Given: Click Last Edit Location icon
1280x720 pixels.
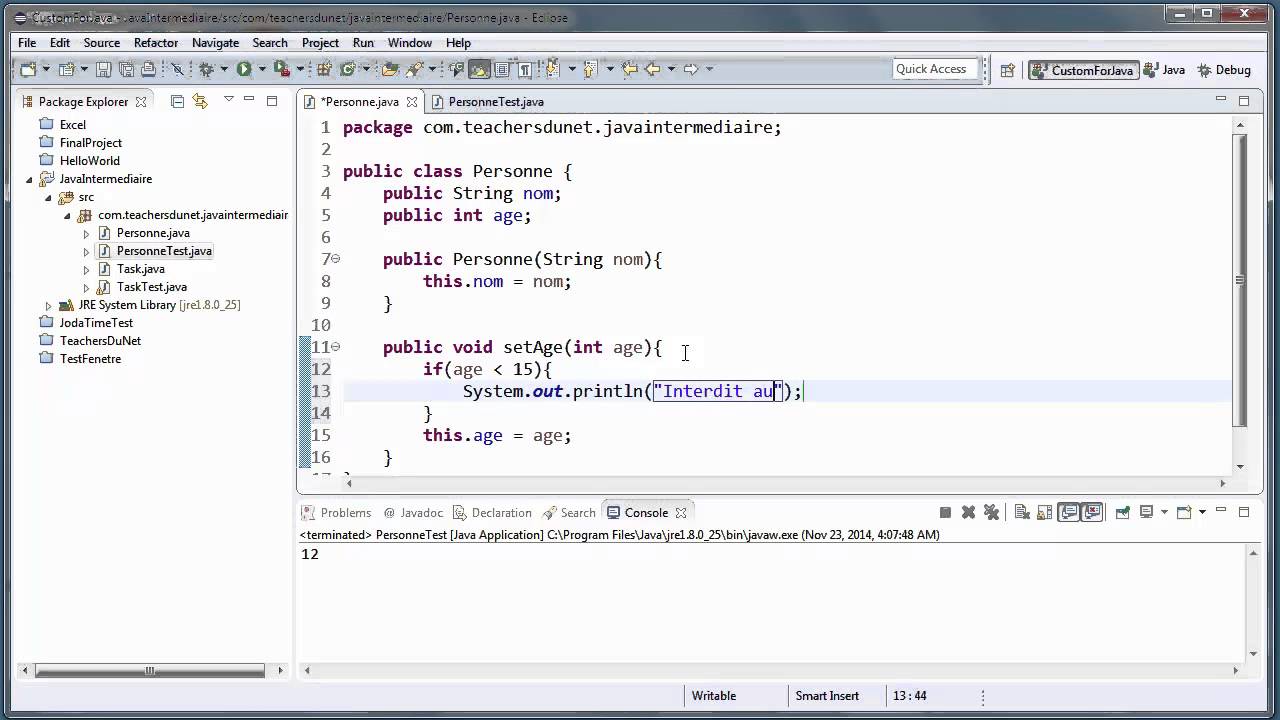Looking at the screenshot, I should [630, 69].
